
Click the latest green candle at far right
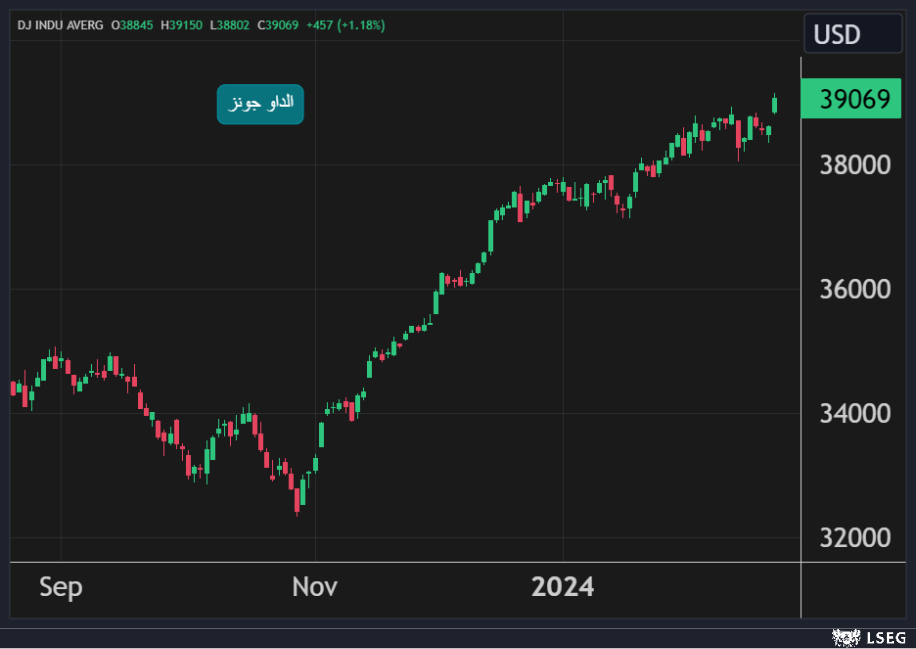click(775, 104)
